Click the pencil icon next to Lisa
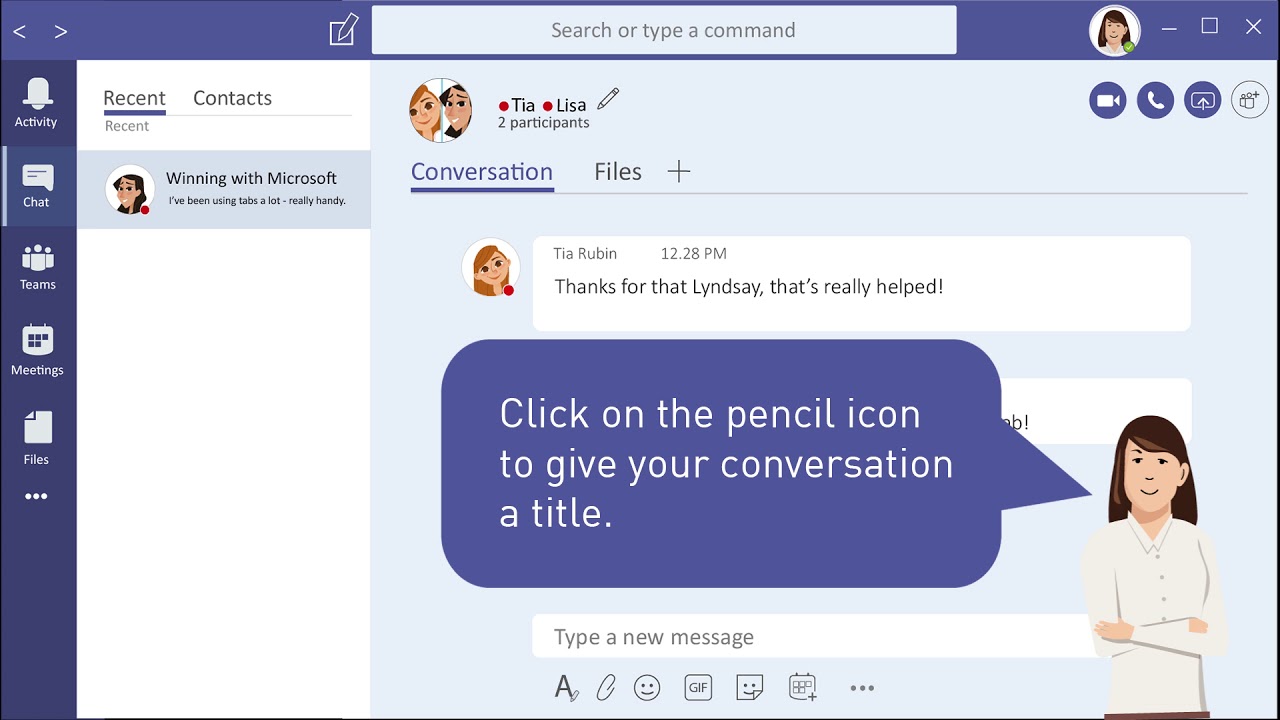This screenshot has width=1280, height=720. point(608,99)
